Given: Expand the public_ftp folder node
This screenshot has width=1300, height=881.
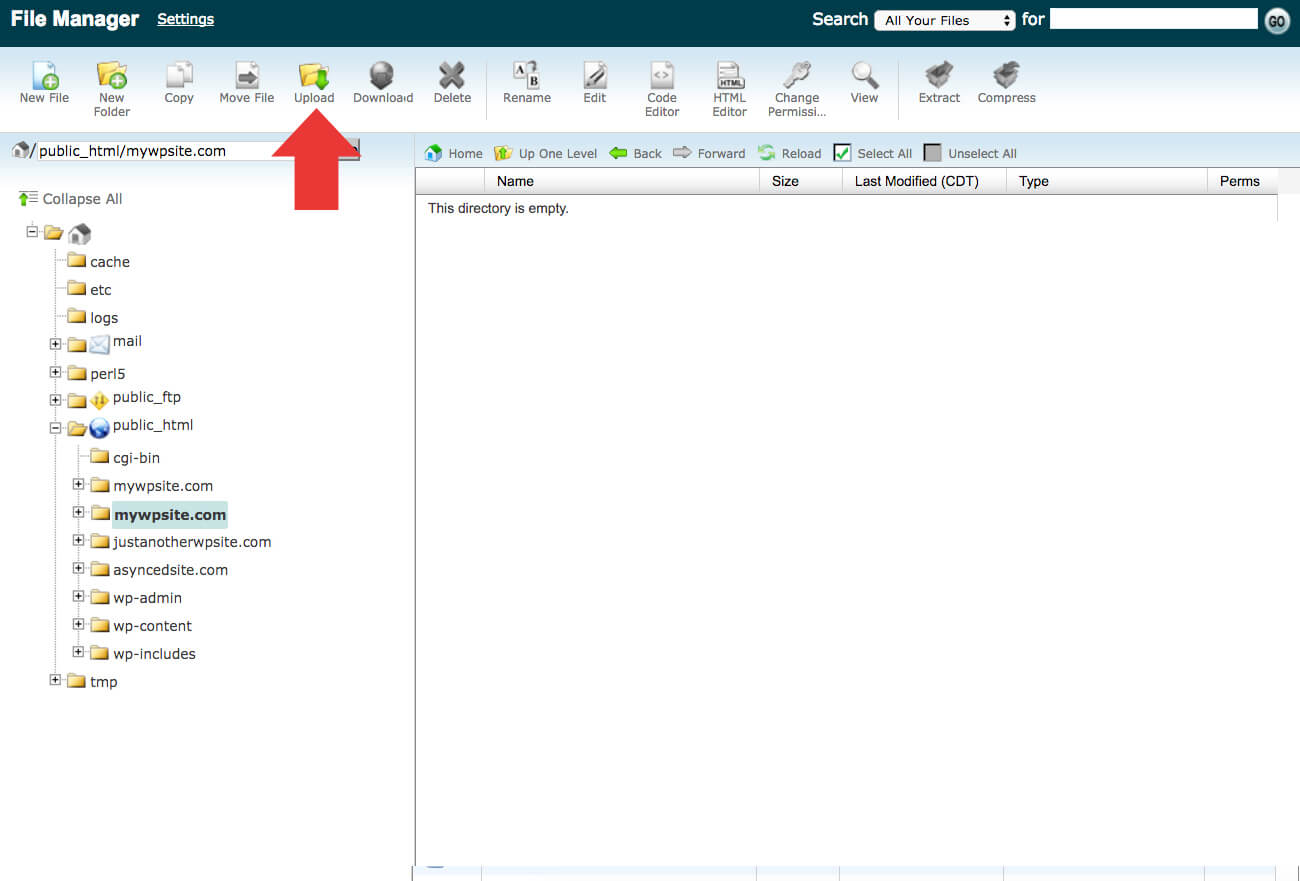Looking at the screenshot, I should (55, 400).
